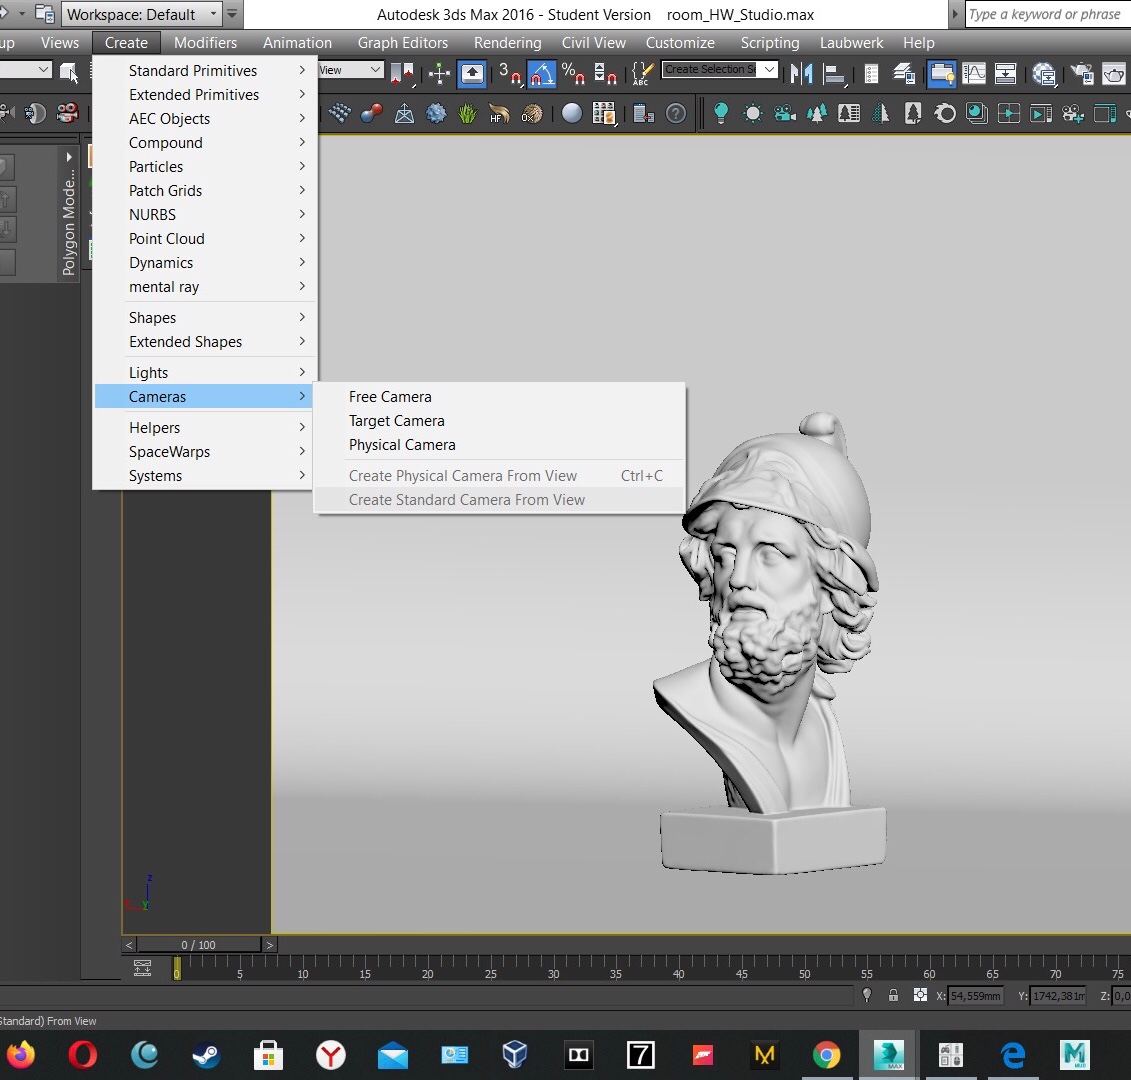The image size is (1131, 1080).
Task: Activate Select and Manipulate tool
Action: (x=439, y=73)
